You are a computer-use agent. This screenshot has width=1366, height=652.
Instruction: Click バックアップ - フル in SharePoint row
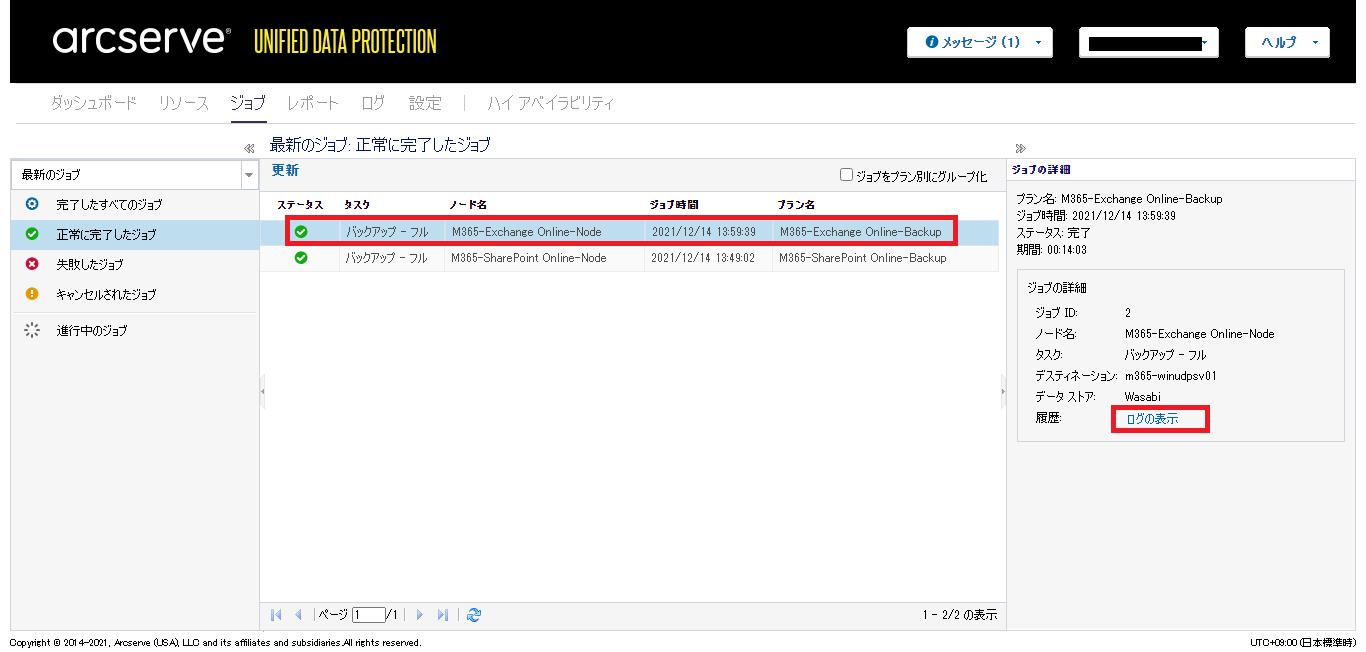pos(387,257)
